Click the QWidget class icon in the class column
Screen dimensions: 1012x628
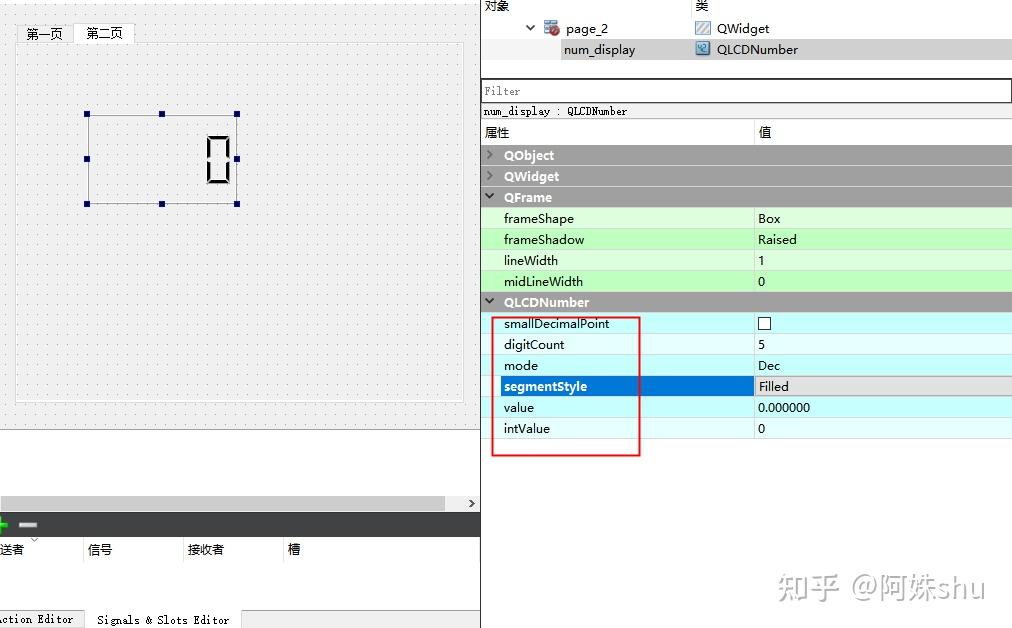coord(703,28)
